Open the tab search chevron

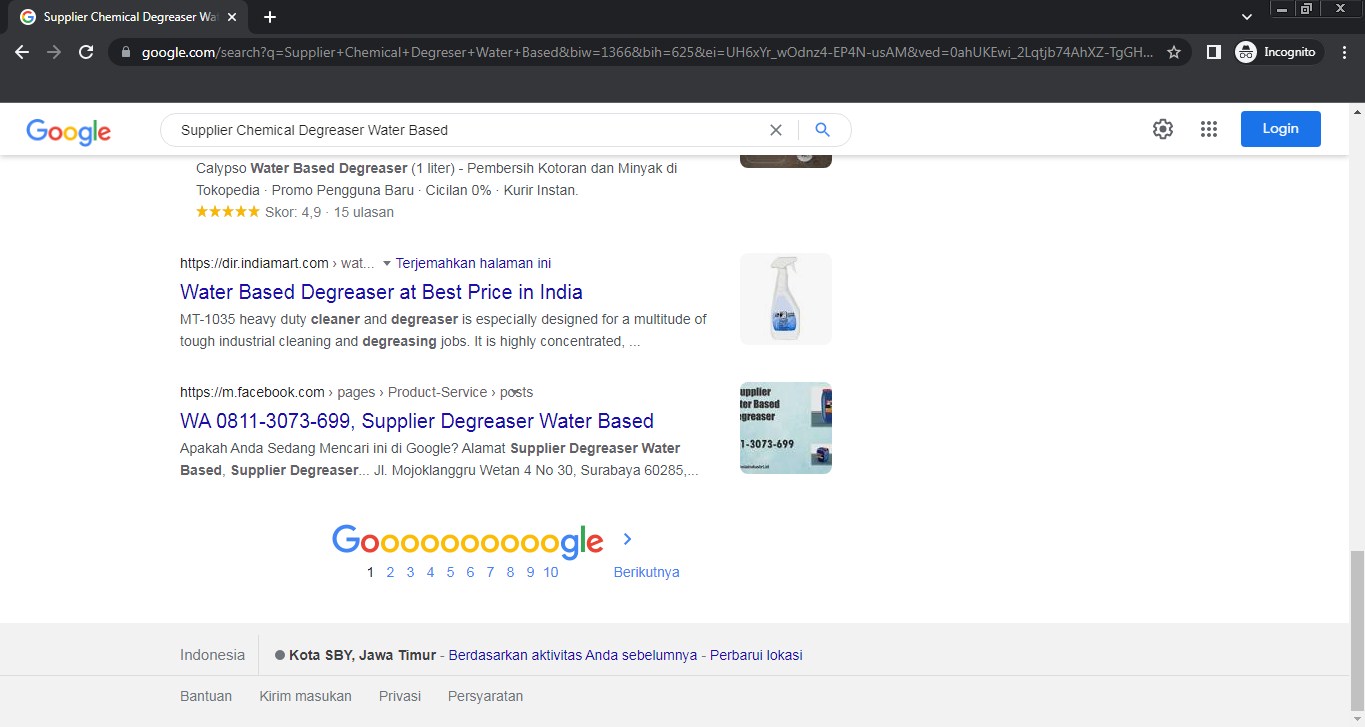pyautogui.click(x=1246, y=17)
